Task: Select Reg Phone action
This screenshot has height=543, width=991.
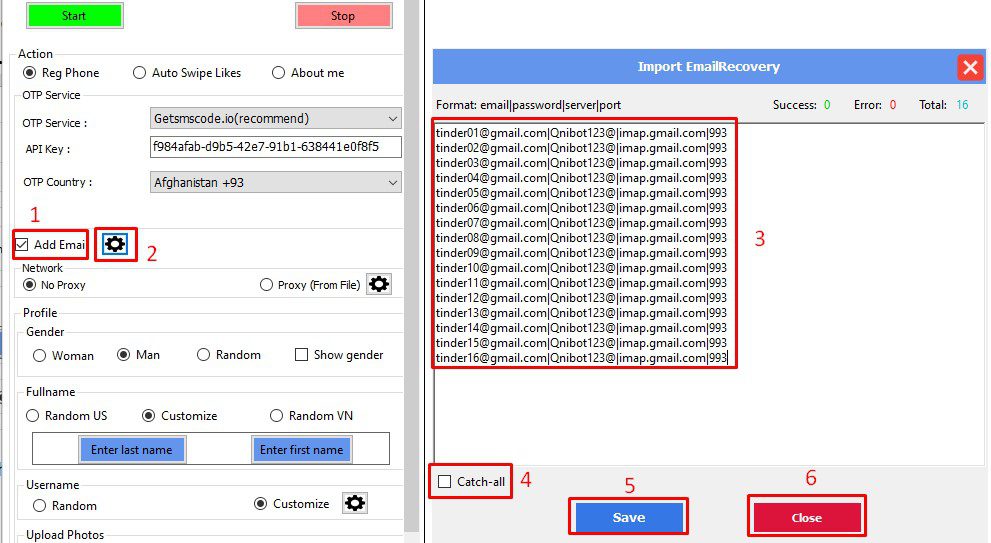Action: tap(61, 73)
